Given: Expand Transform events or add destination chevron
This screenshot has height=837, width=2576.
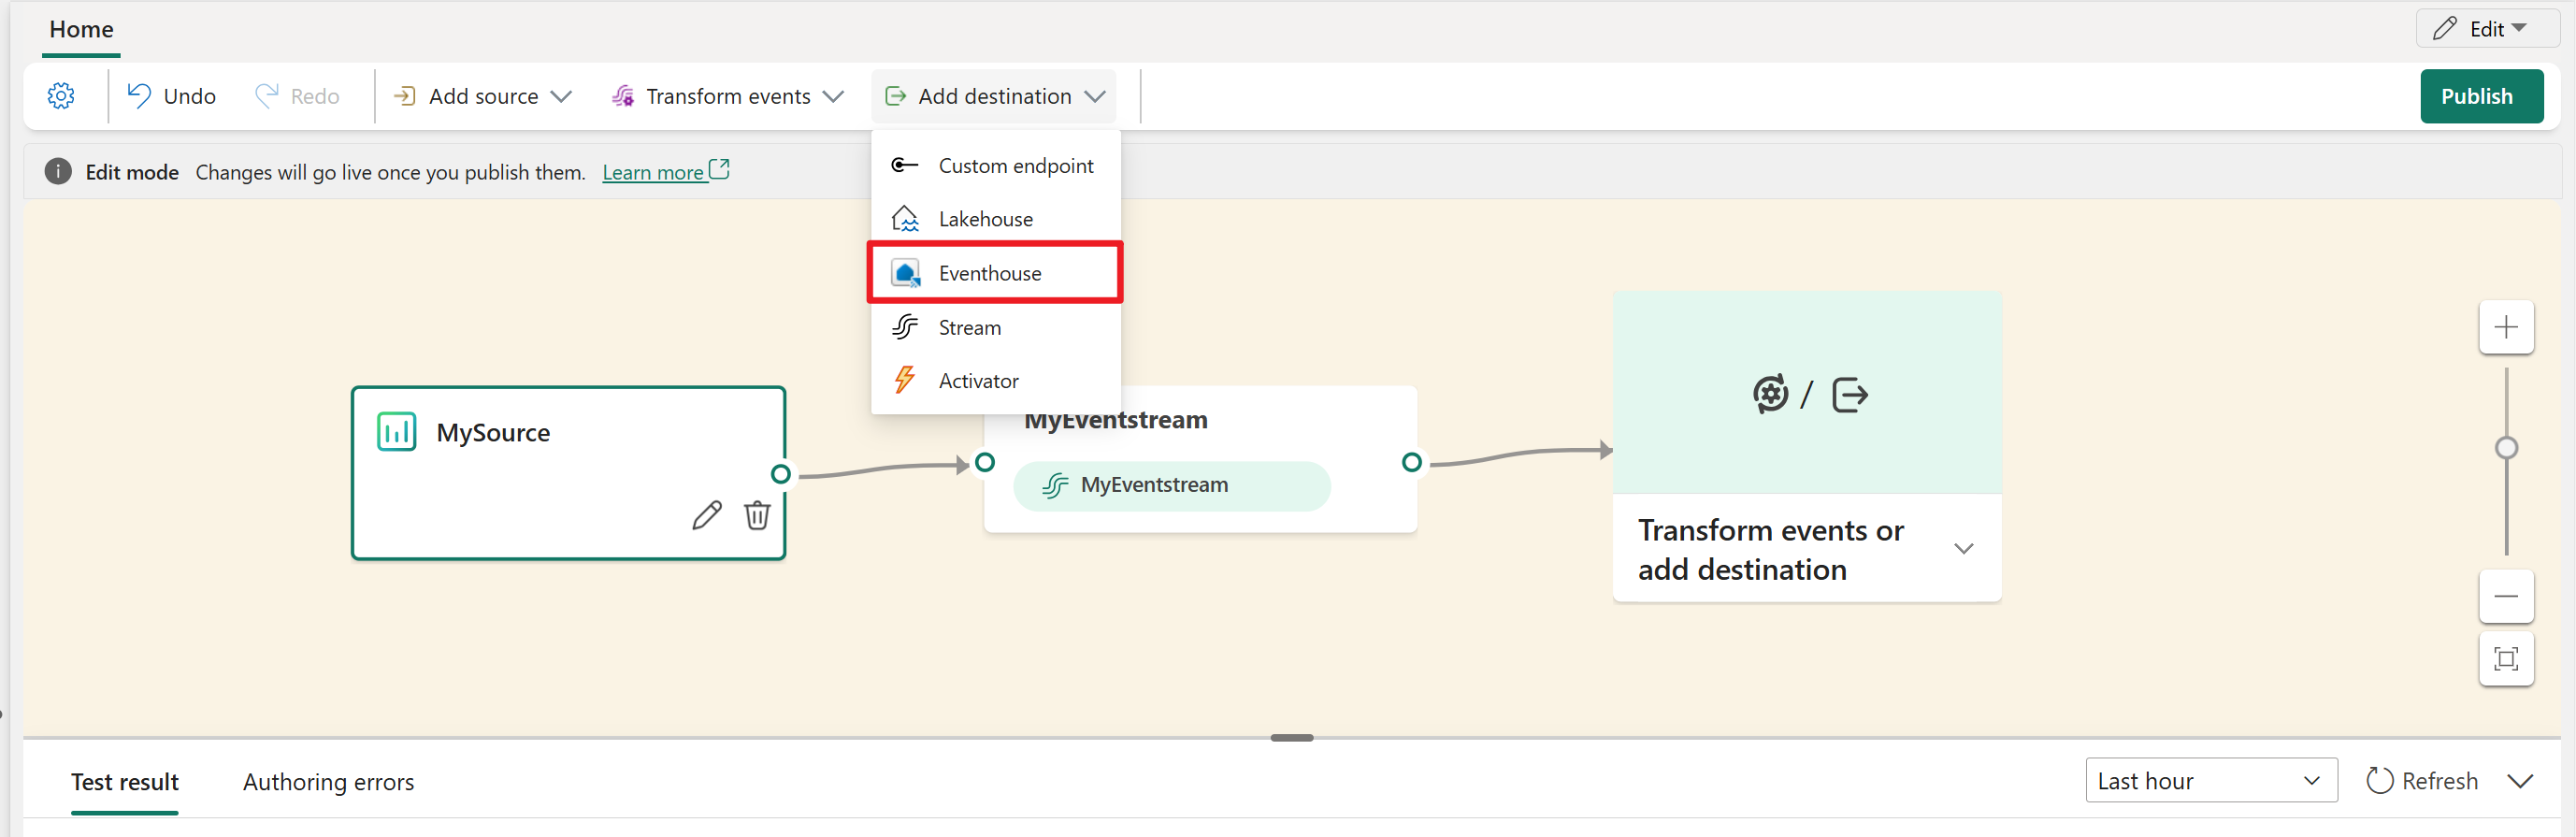Looking at the screenshot, I should [1963, 549].
